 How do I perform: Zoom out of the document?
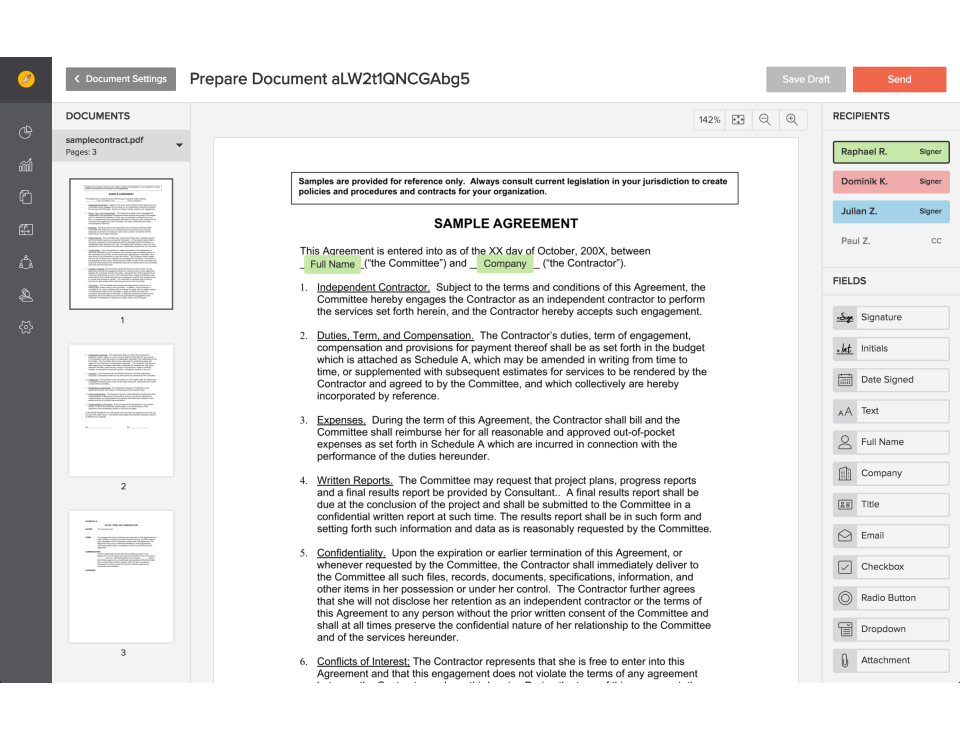765,119
